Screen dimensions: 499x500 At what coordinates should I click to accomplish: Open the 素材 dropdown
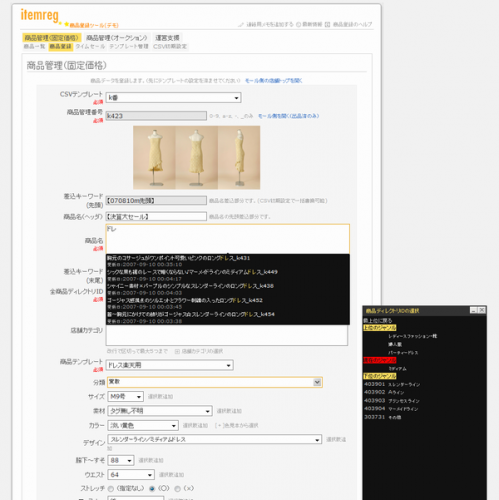pyautogui.click(x=160, y=411)
